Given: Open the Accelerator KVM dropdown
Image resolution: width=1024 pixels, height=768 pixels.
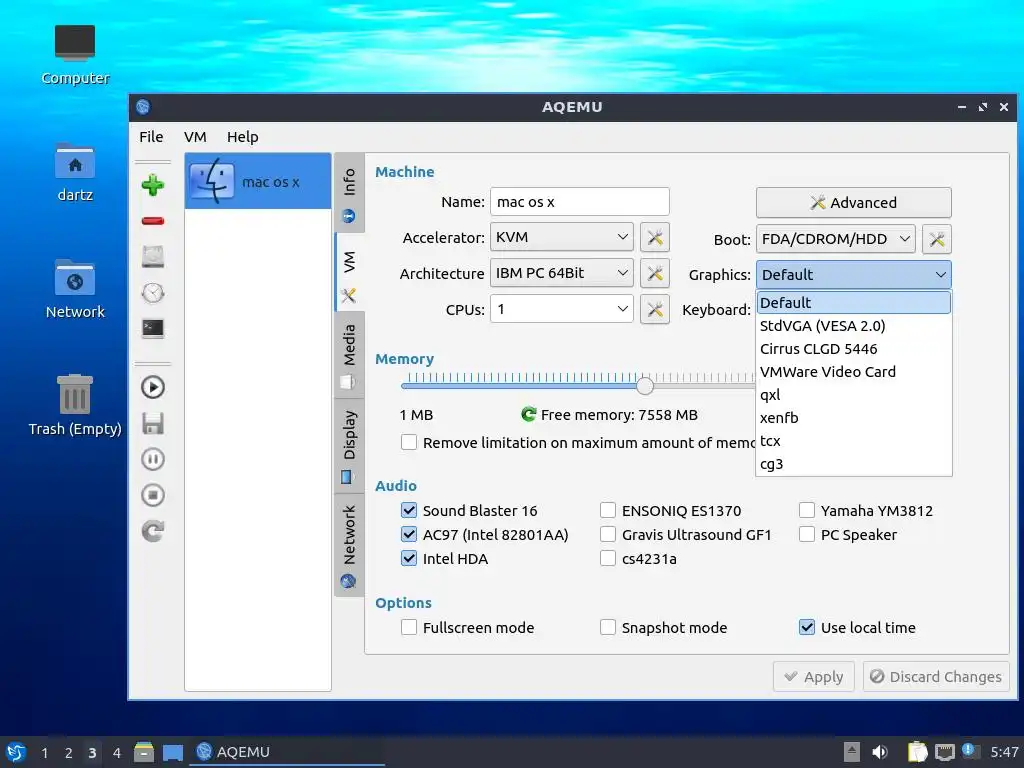Looking at the screenshot, I should [x=562, y=237].
